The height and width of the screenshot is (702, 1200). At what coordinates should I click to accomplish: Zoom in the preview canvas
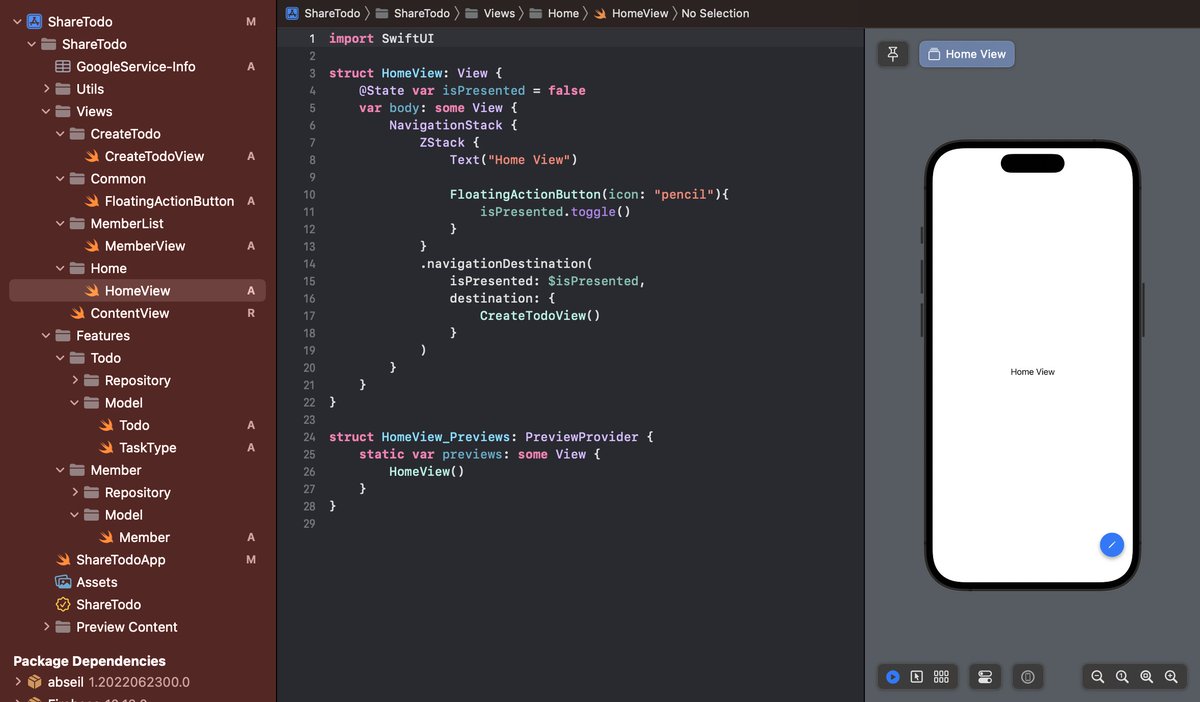(x=1171, y=677)
